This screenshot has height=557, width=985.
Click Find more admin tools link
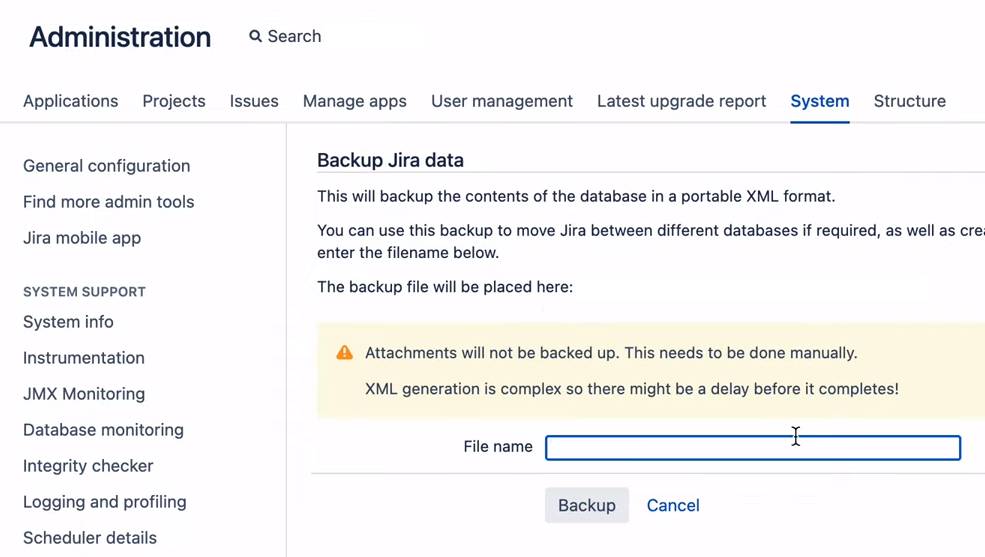point(109,202)
